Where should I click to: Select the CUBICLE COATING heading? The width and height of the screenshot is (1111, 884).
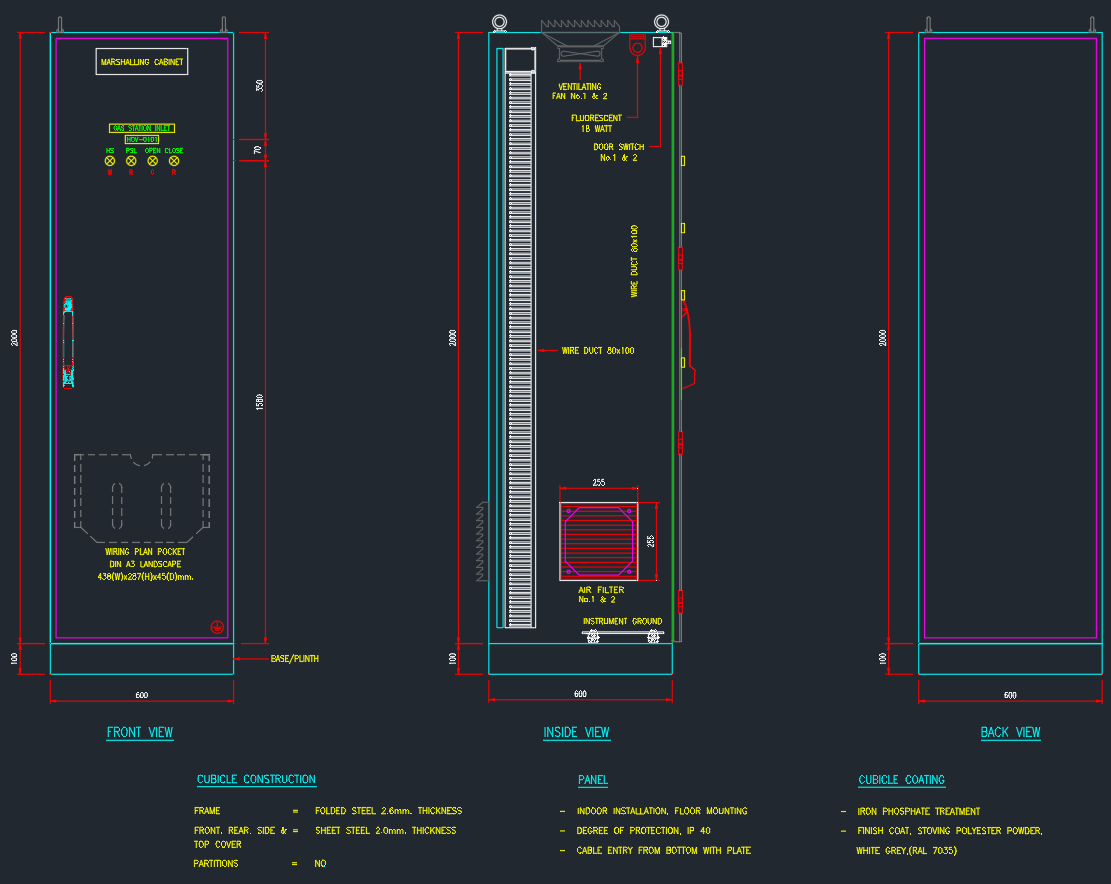click(901, 780)
